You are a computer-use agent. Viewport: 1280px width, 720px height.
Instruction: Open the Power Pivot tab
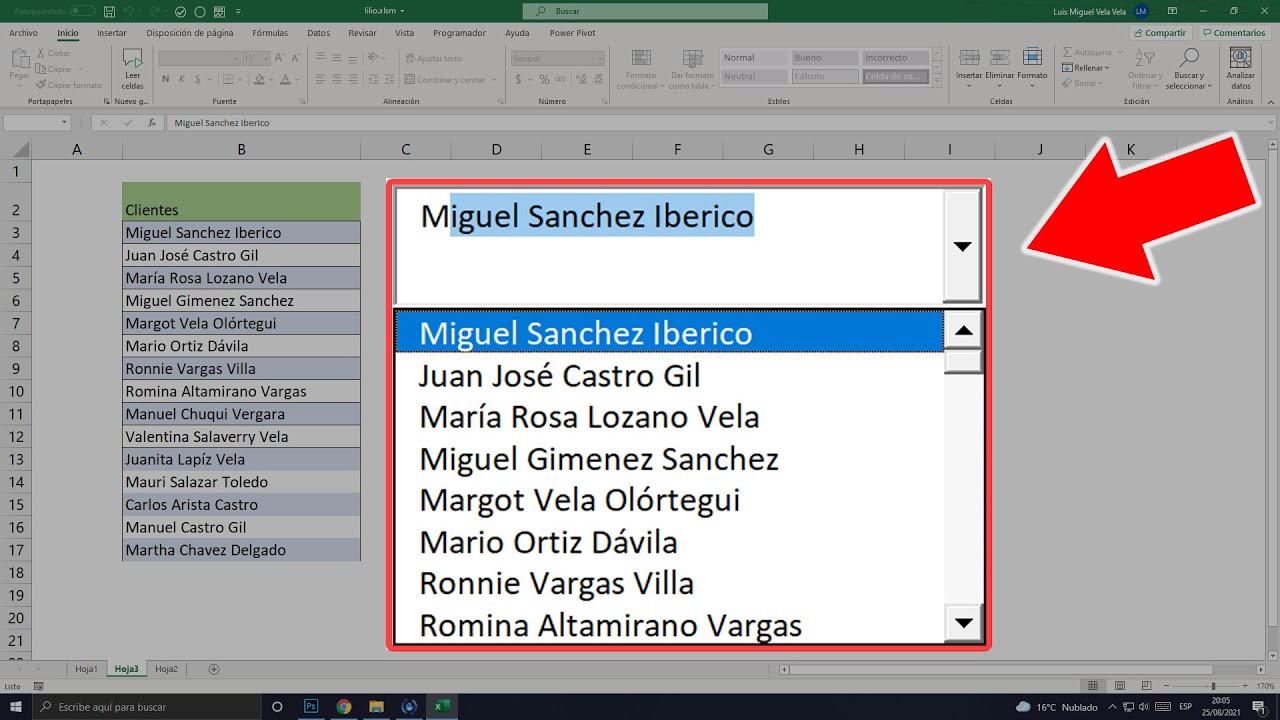click(572, 32)
